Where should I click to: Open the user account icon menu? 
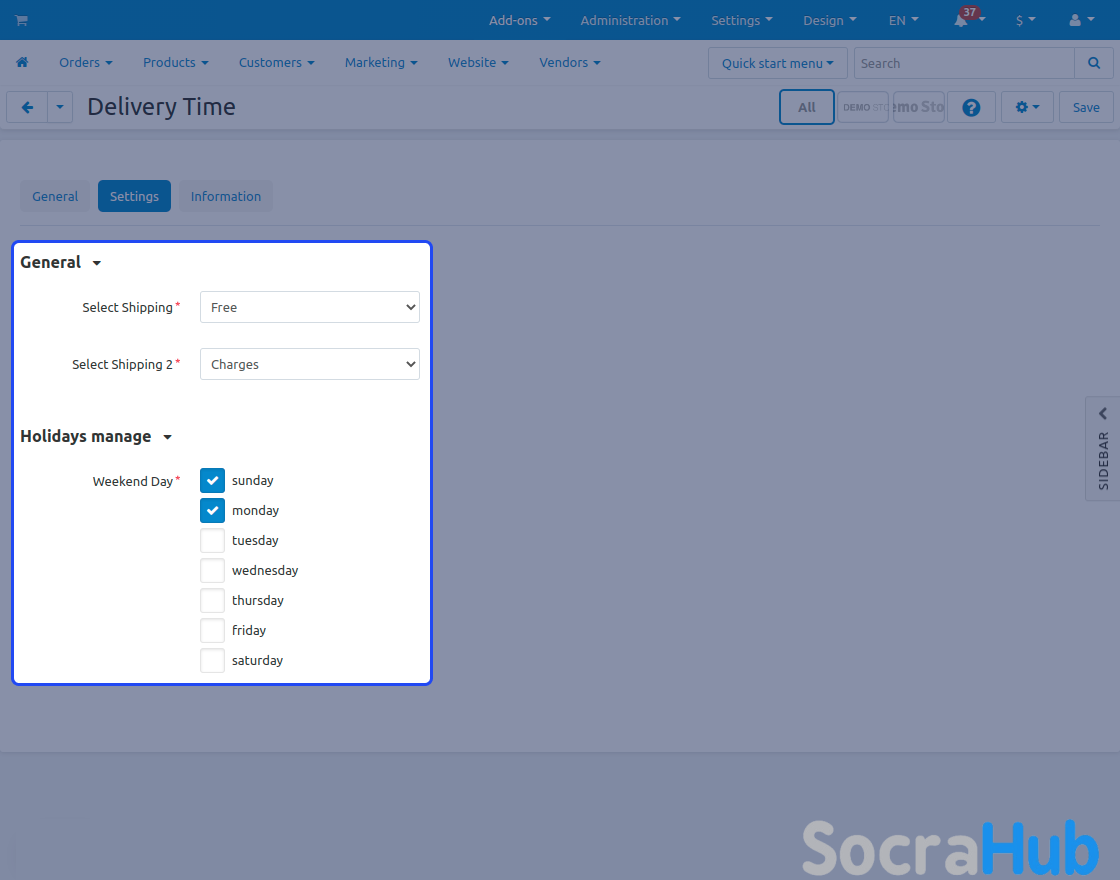pos(1081,20)
